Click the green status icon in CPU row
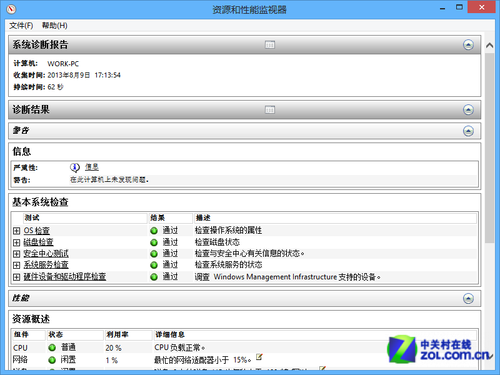The image size is (500, 375). (x=52, y=348)
